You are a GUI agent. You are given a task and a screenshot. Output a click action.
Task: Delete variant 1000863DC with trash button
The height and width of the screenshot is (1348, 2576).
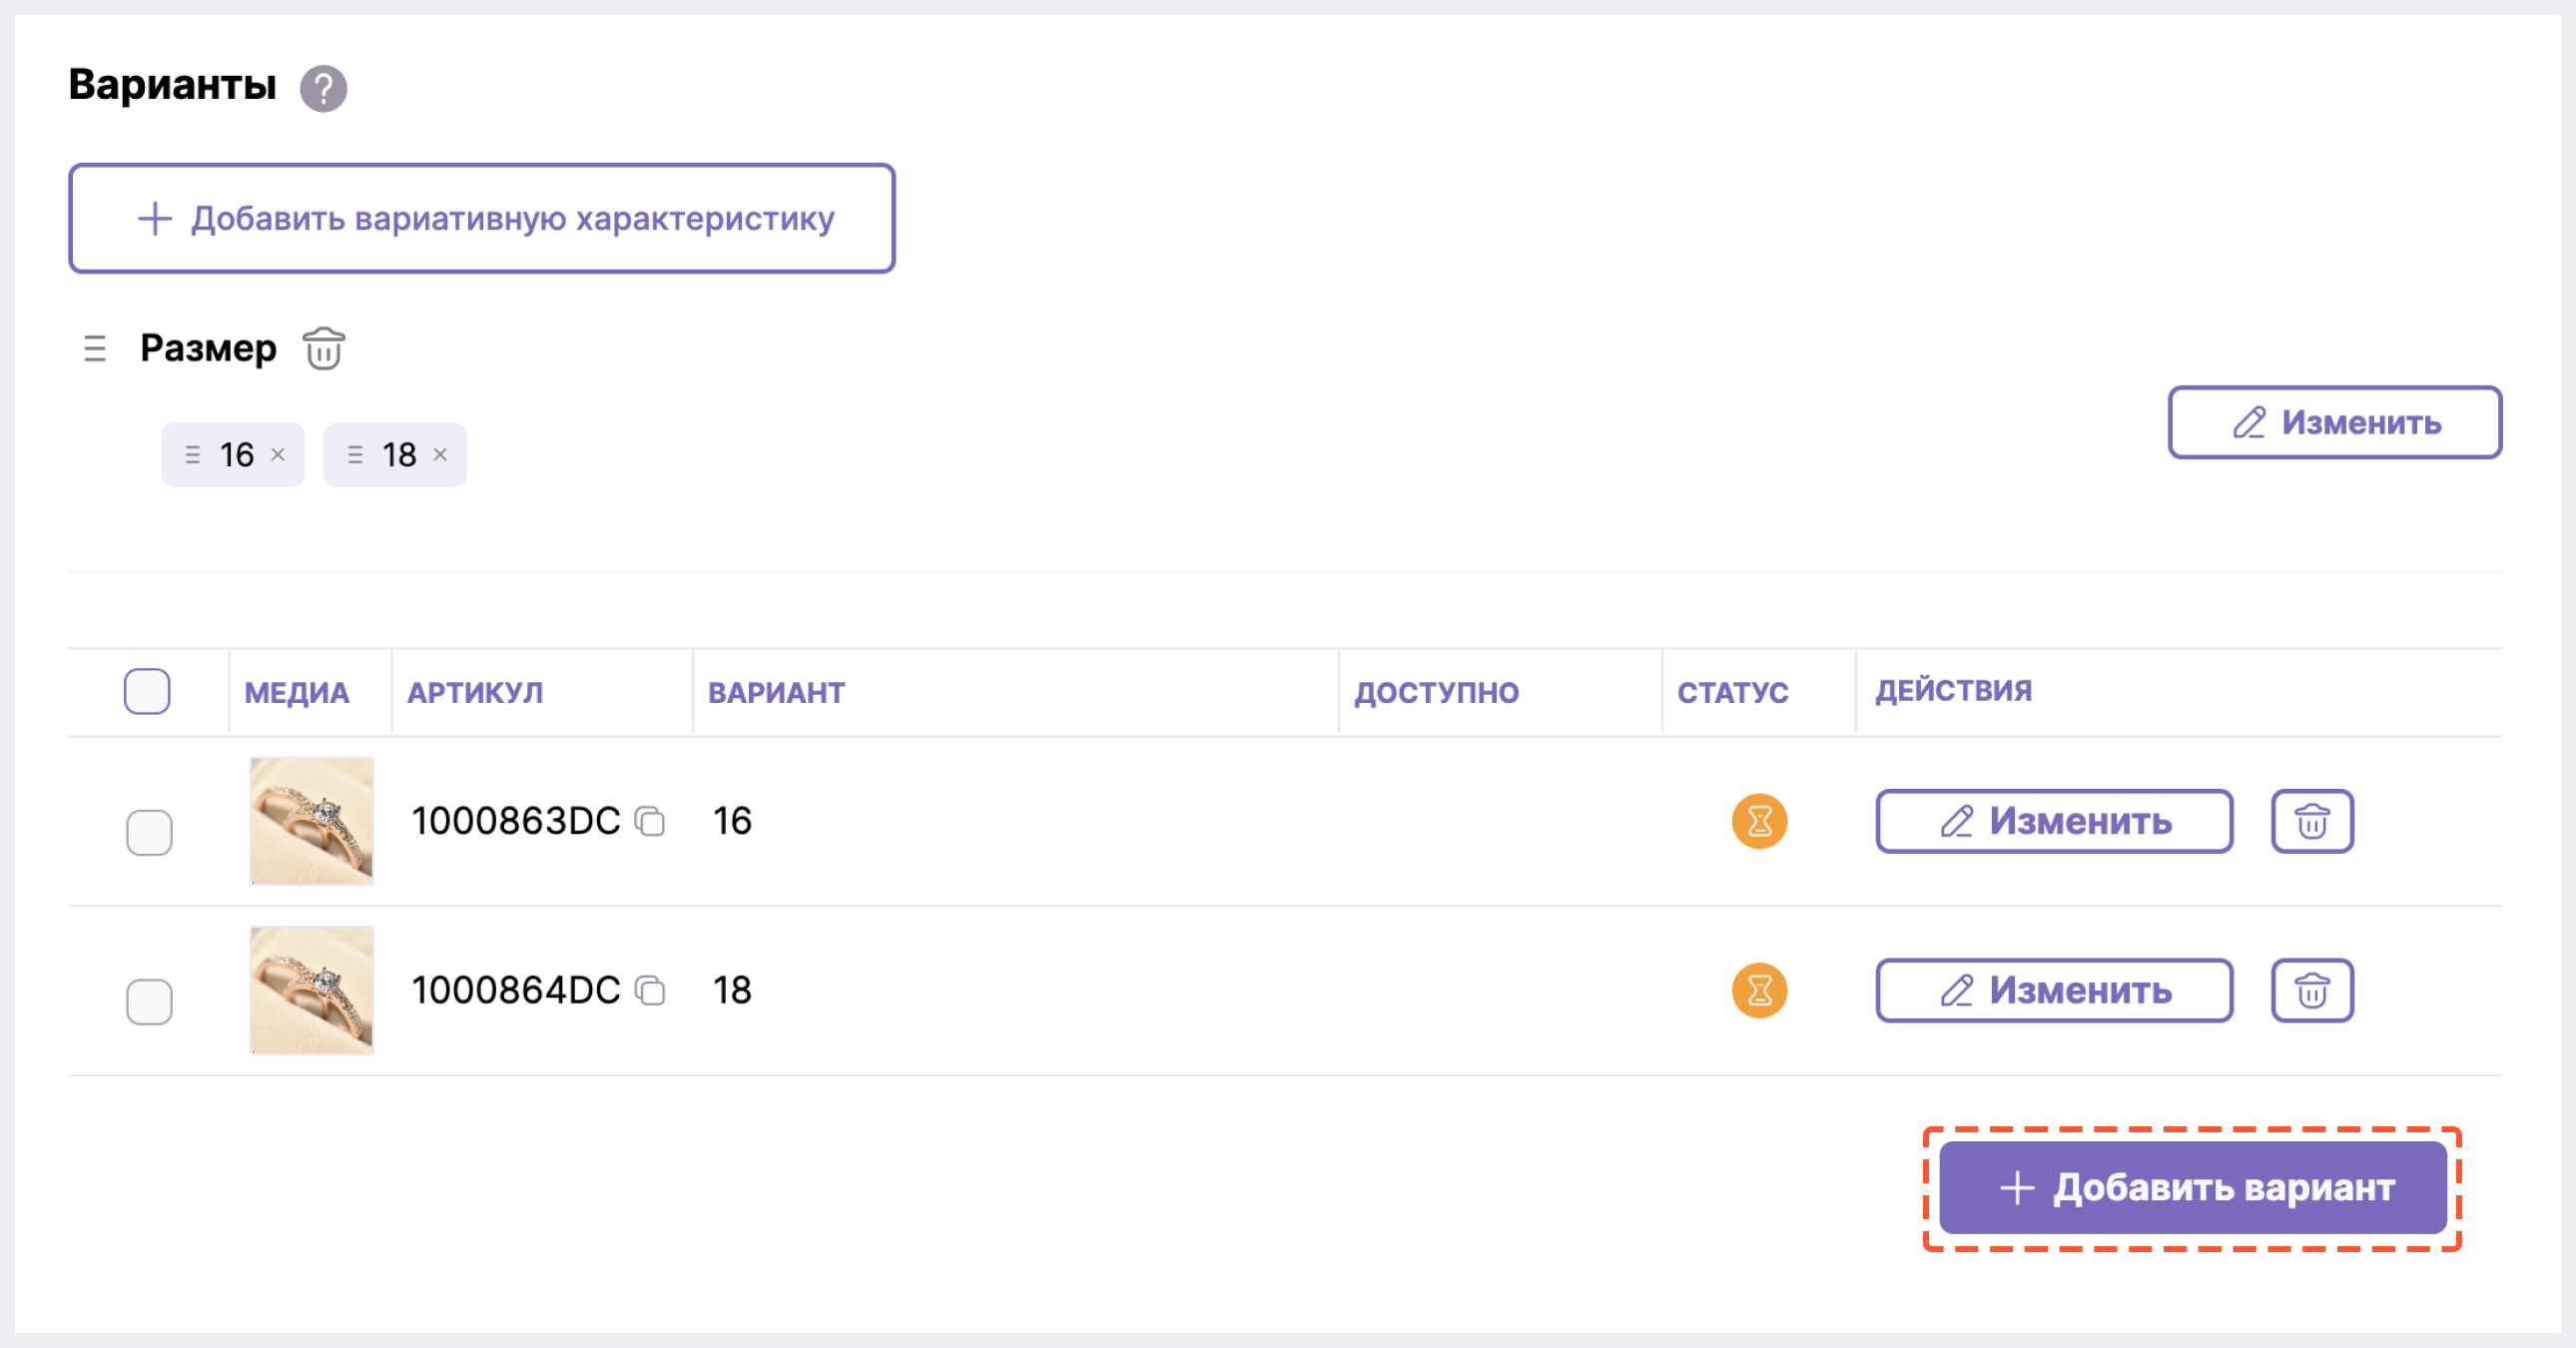tap(2312, 821)
